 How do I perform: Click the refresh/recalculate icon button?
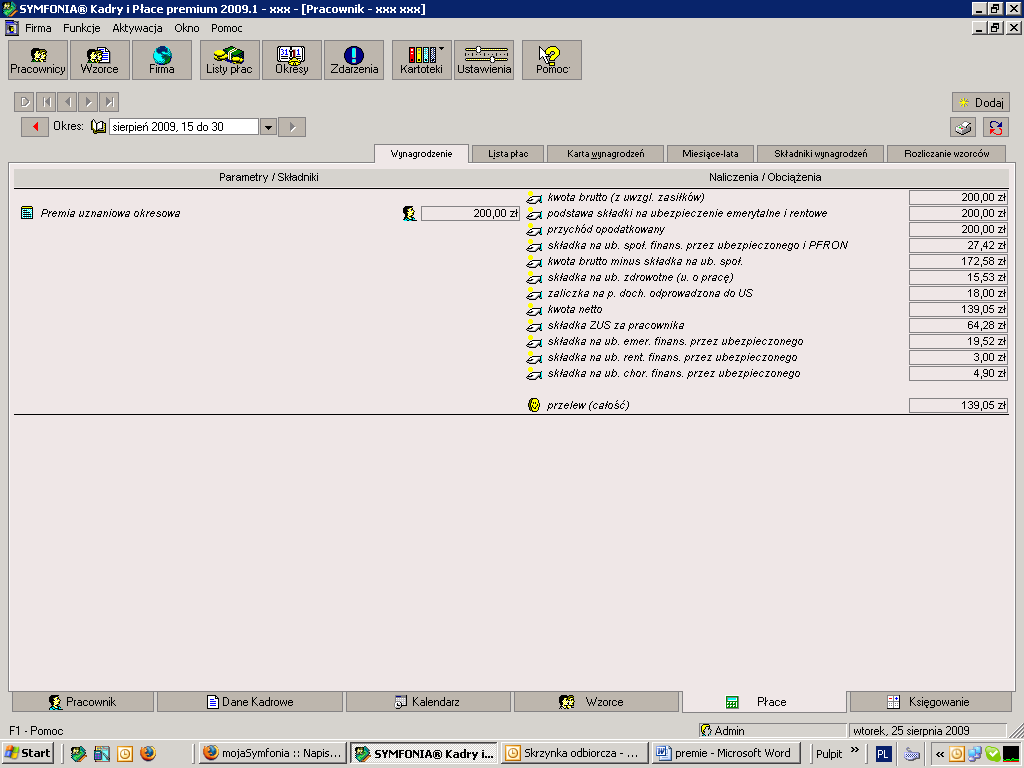[995, 127]
